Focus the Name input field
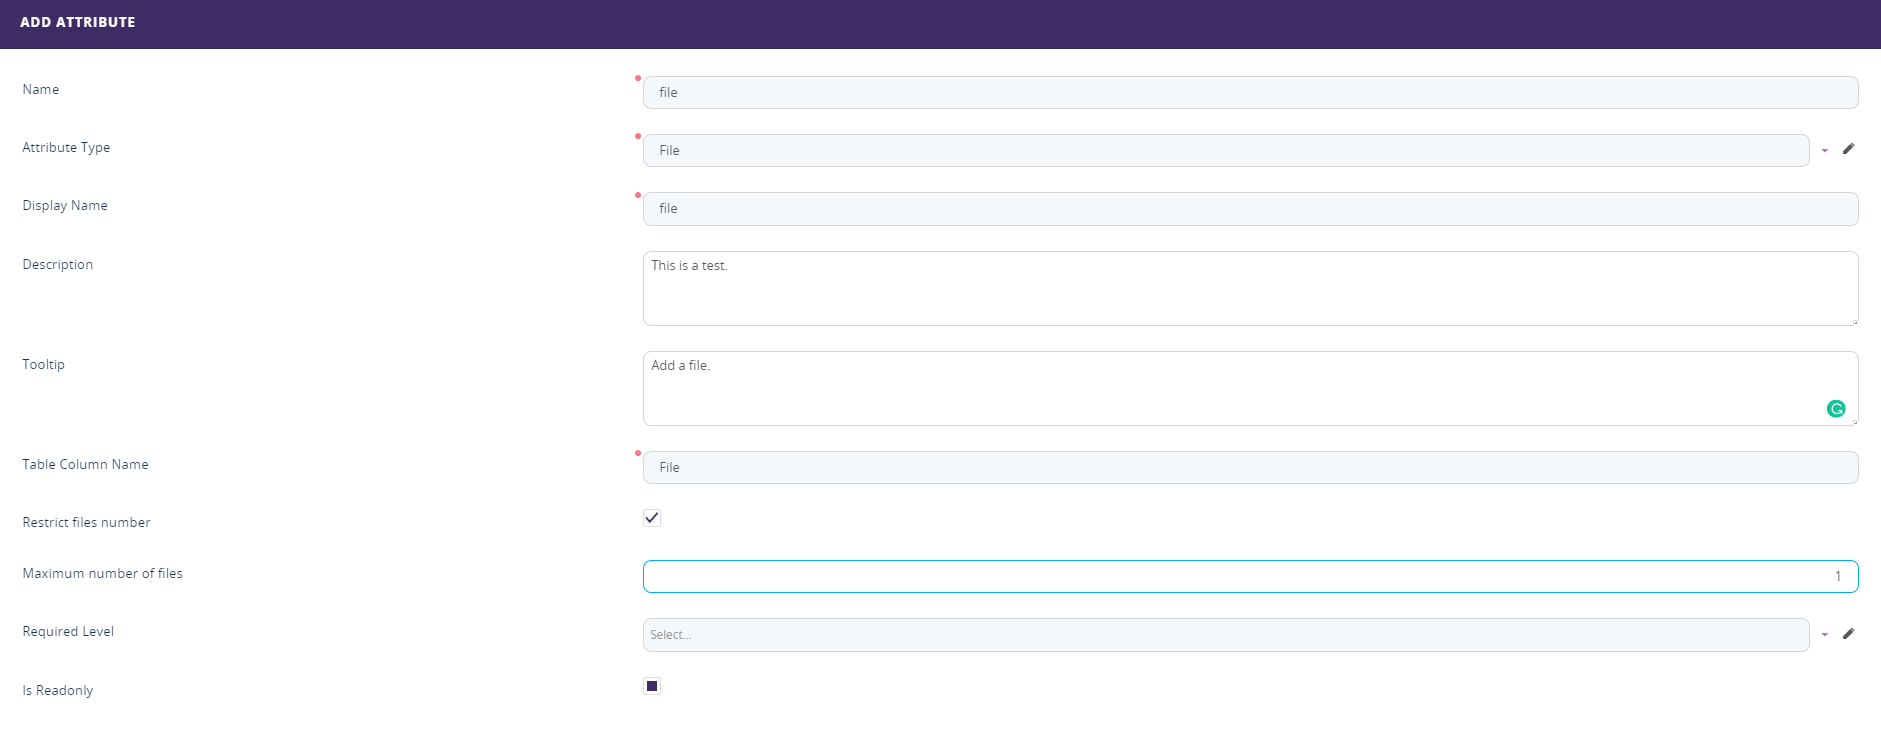 tap(1250, 92)
